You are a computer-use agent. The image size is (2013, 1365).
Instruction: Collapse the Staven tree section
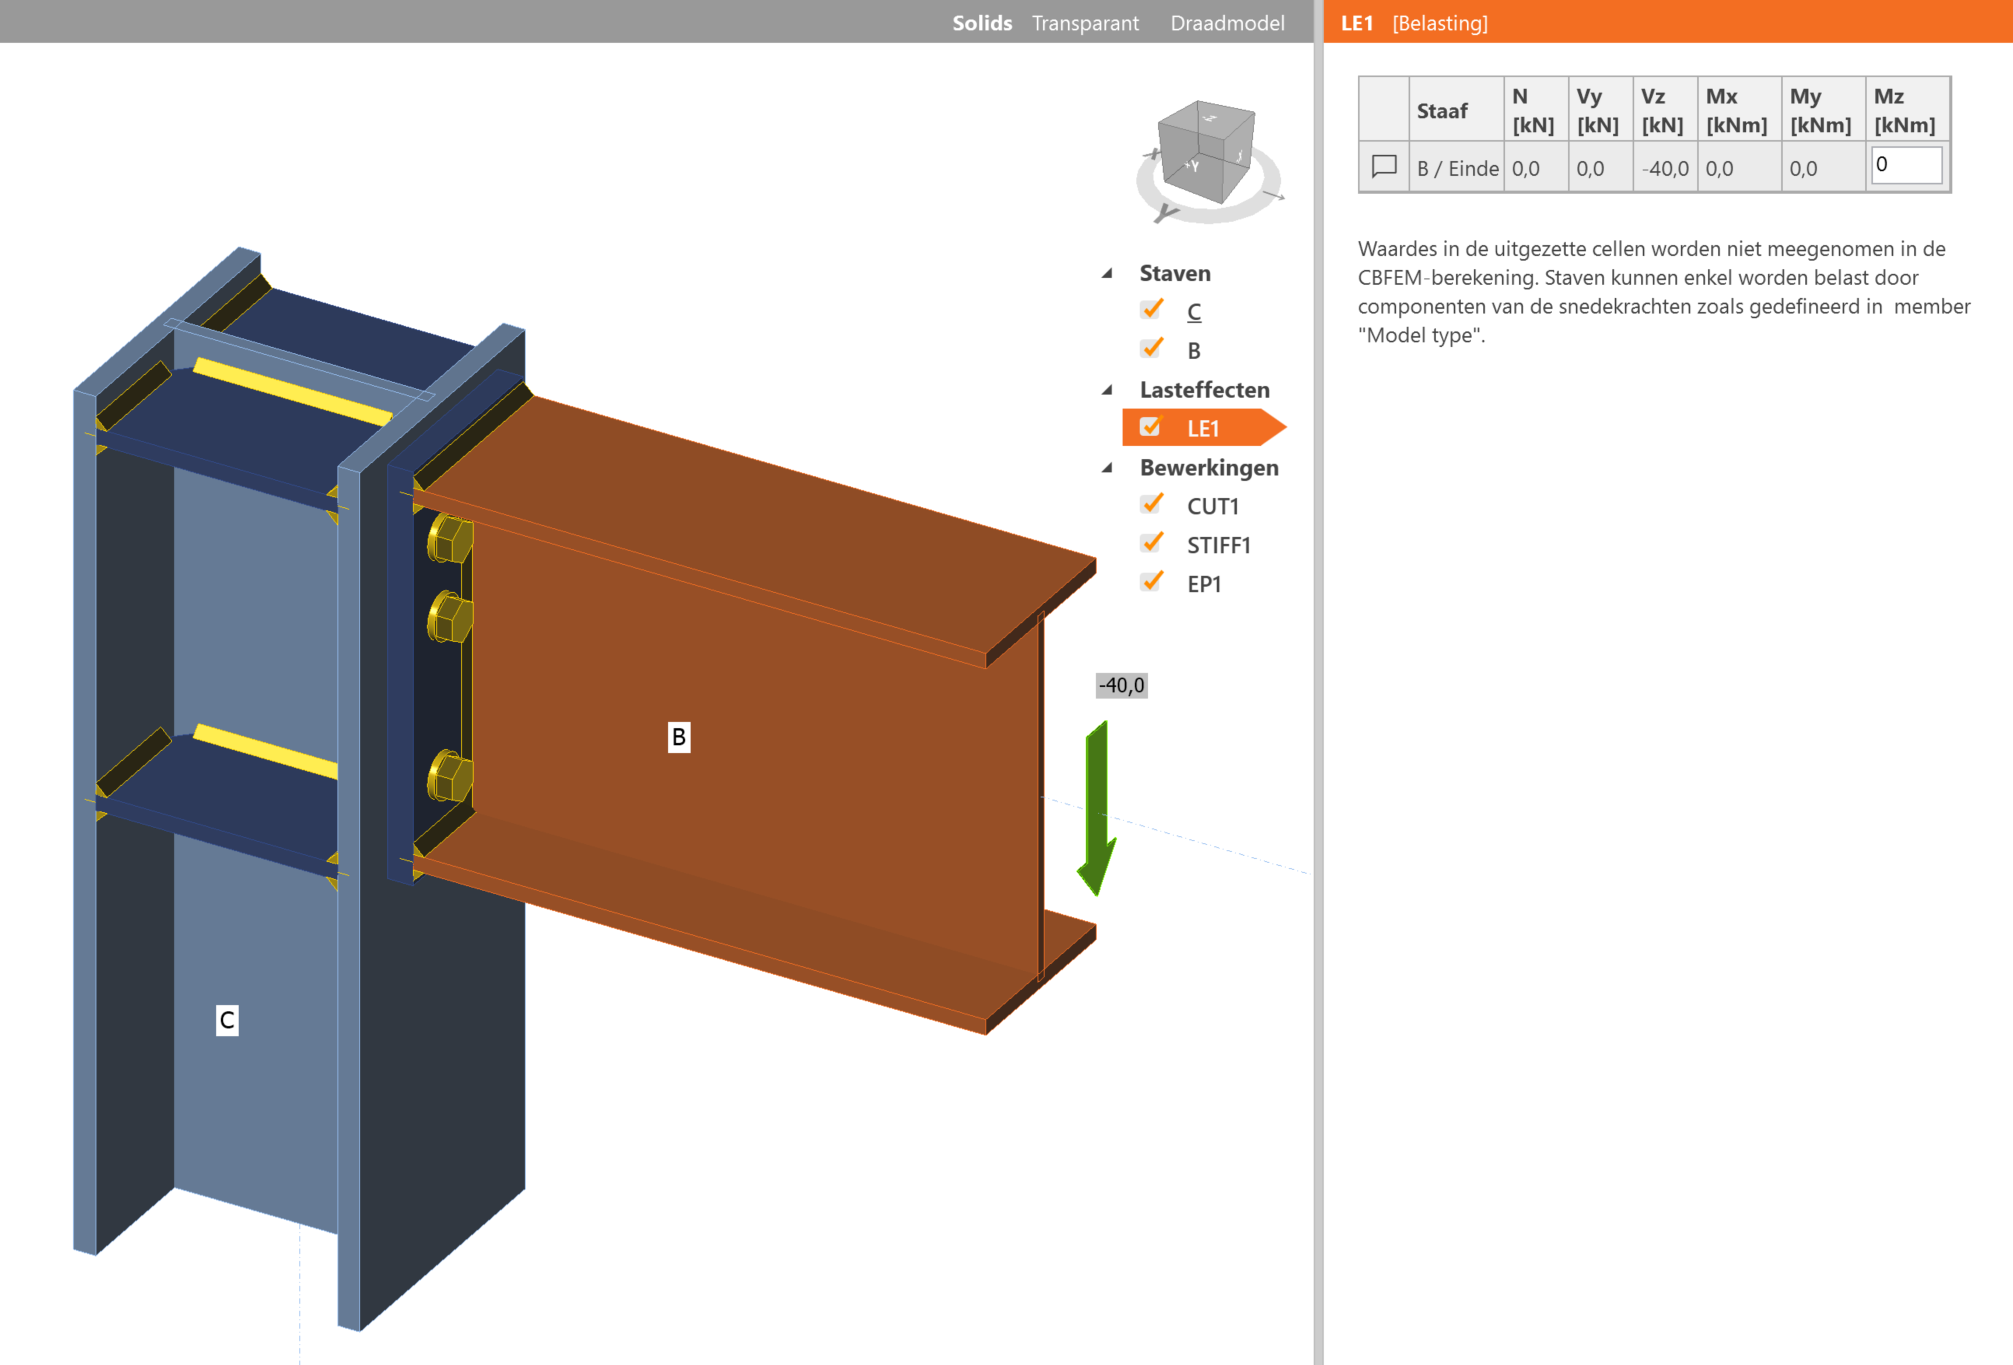pyautogui.click(x=1107, y=273)
